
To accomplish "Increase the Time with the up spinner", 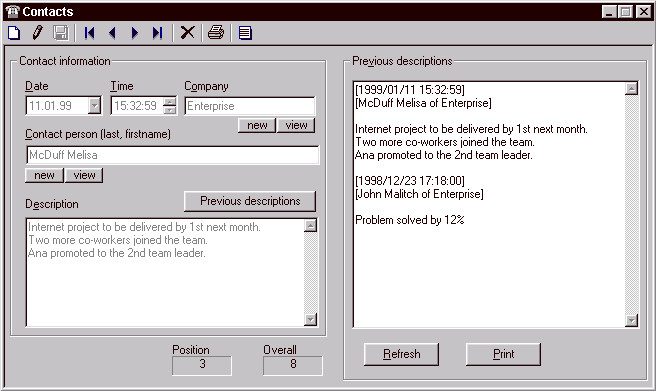I will pyautogui.click(x=170, y=102).
